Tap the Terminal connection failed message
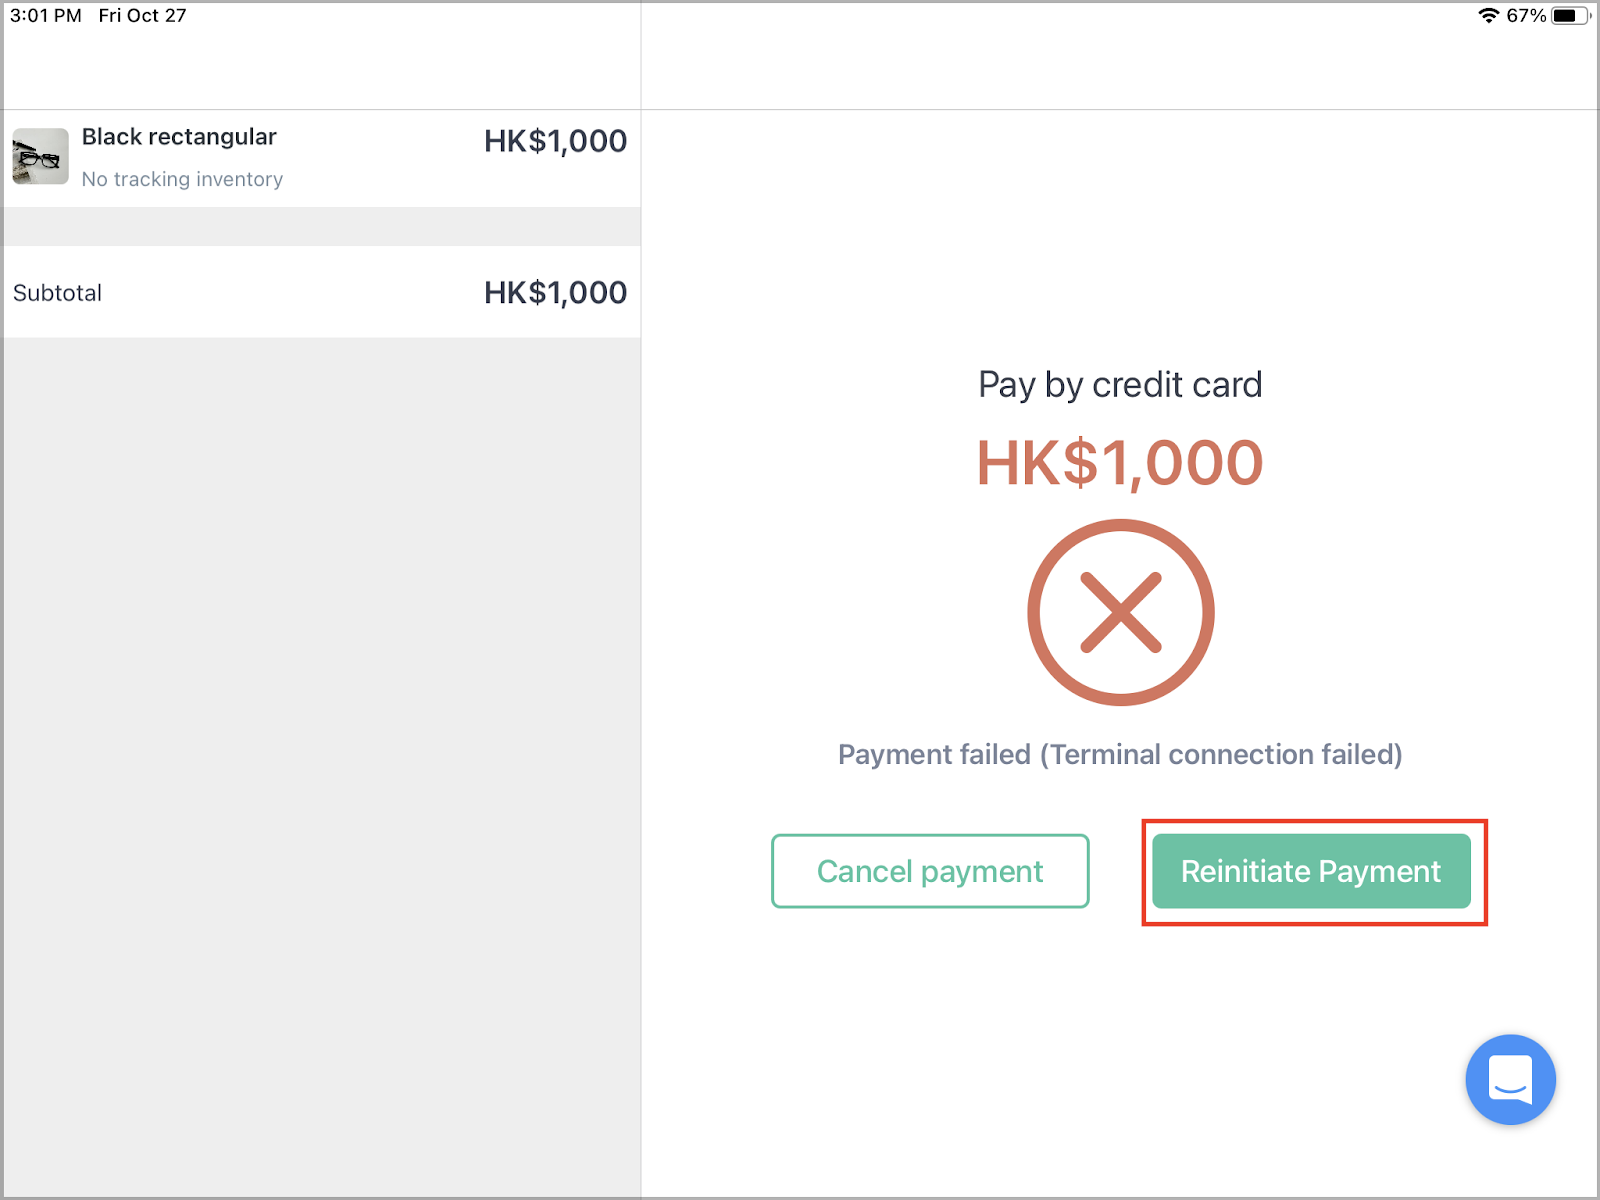The width and height of the screenshot is (1600, 1200). [1120, 754]
